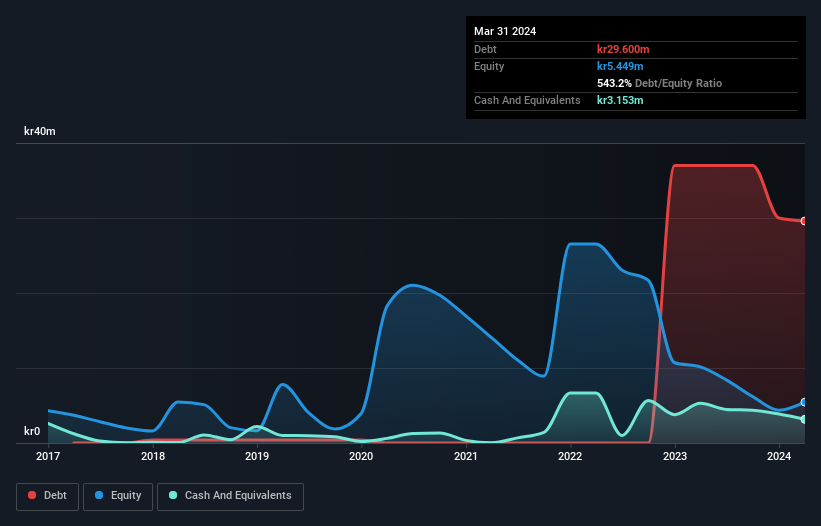The image size is (821, 526).
Task: Click the Mar 31 2024 tooltip date
Action: coord(505,31)
